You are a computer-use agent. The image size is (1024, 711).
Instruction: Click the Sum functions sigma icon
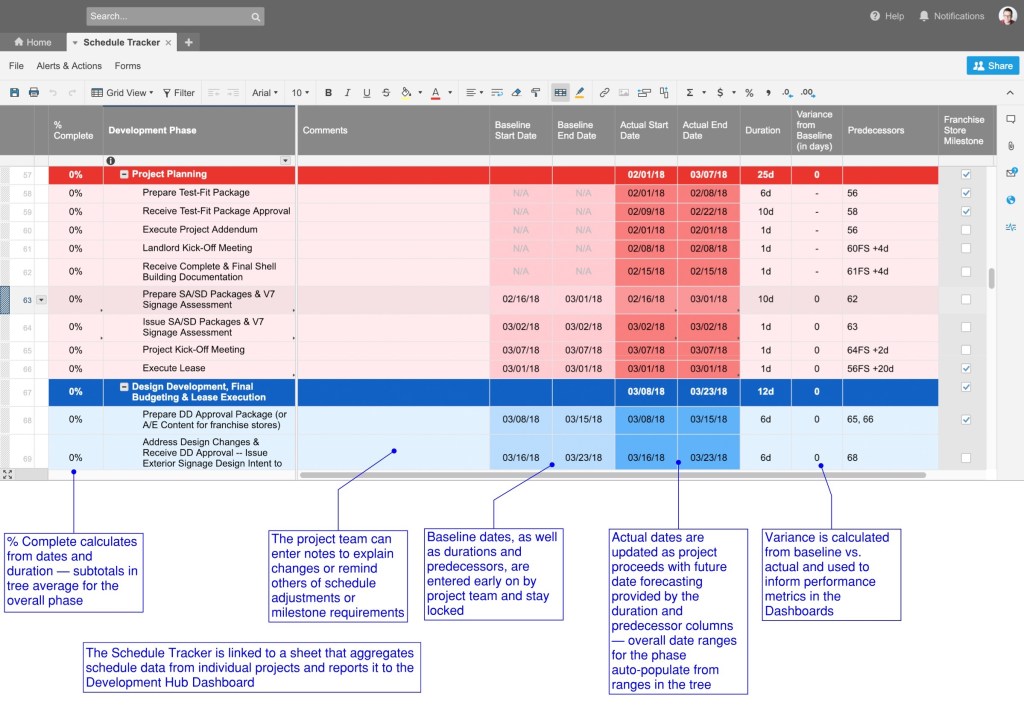(x=689, y=93)
